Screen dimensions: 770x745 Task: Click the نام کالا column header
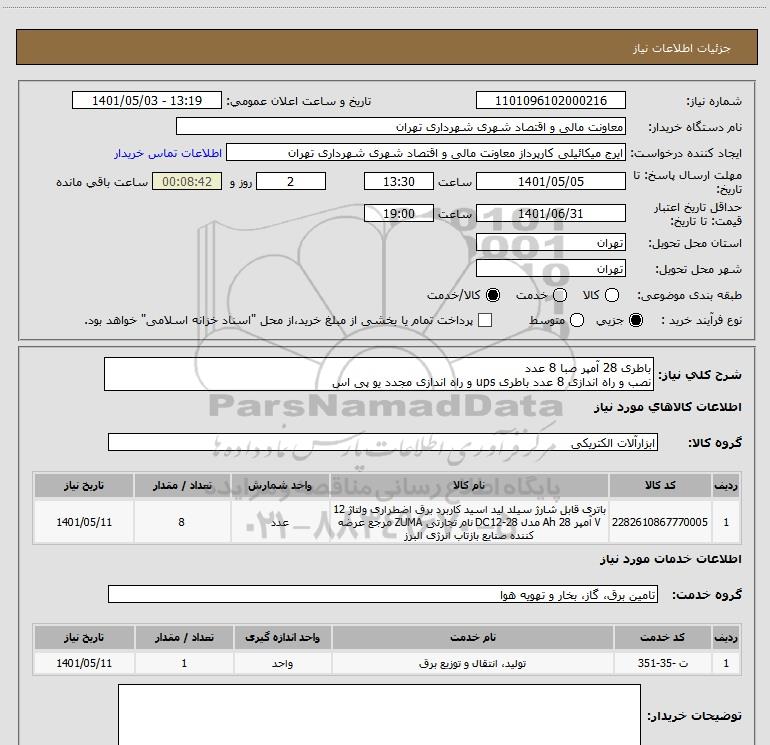click(469, 485)
